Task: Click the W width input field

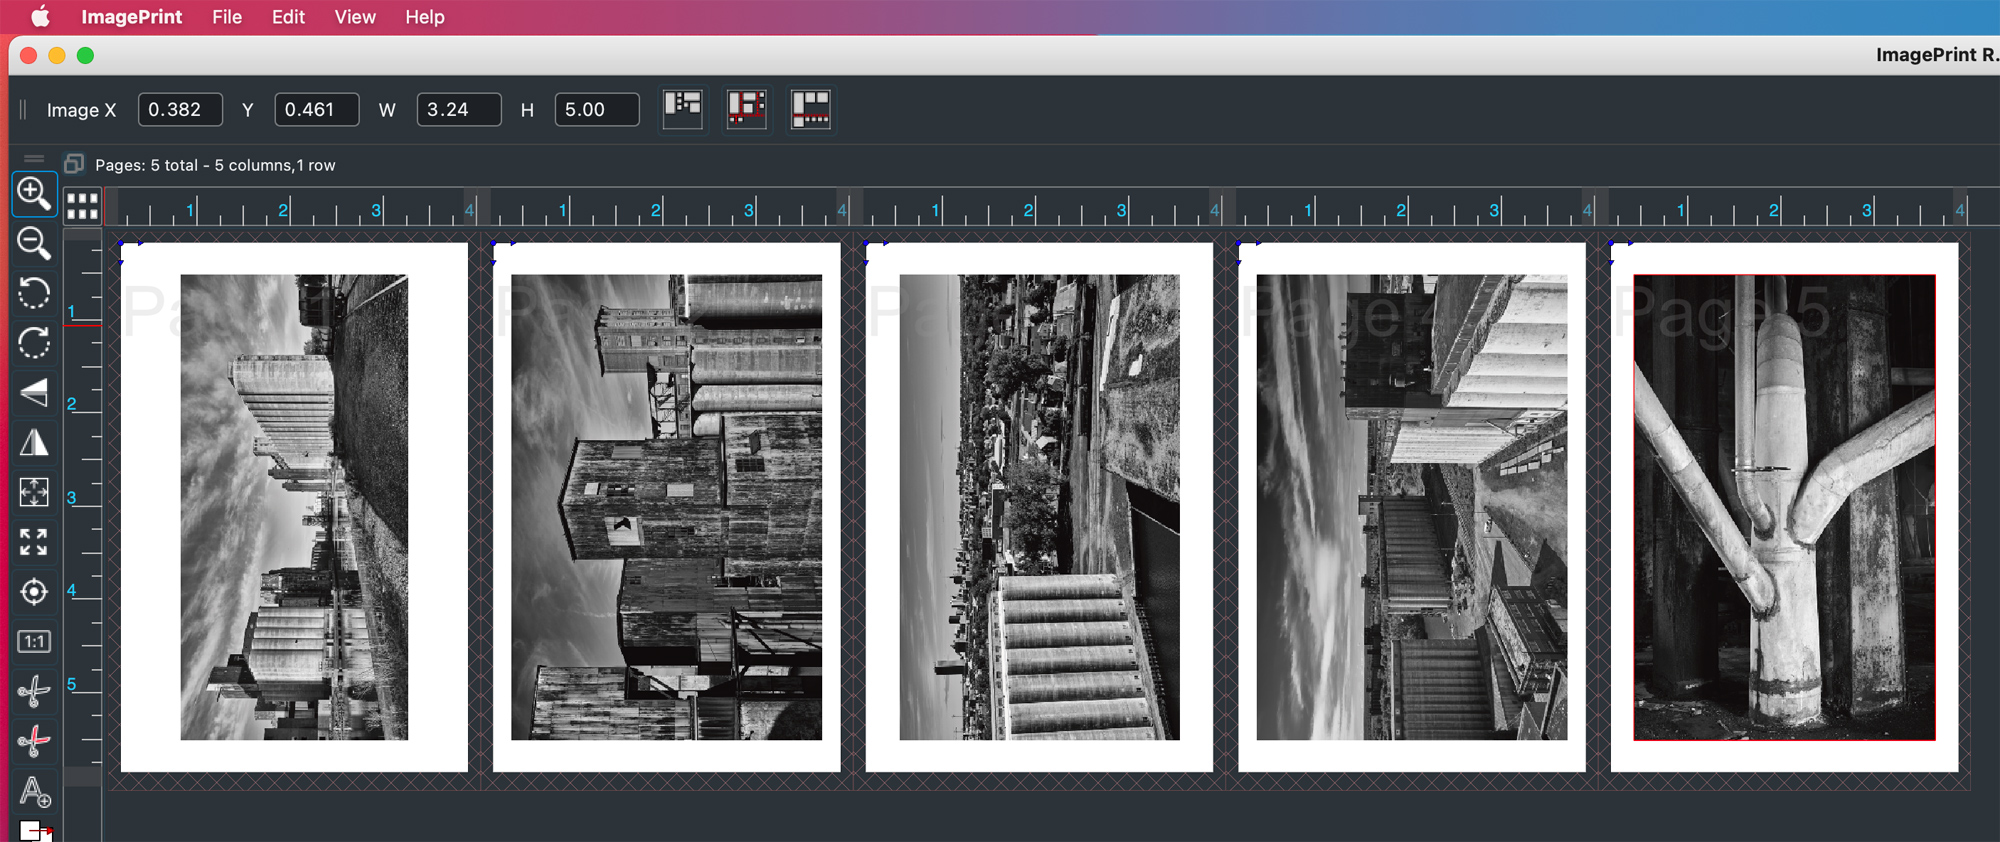Action: [458, 110]
